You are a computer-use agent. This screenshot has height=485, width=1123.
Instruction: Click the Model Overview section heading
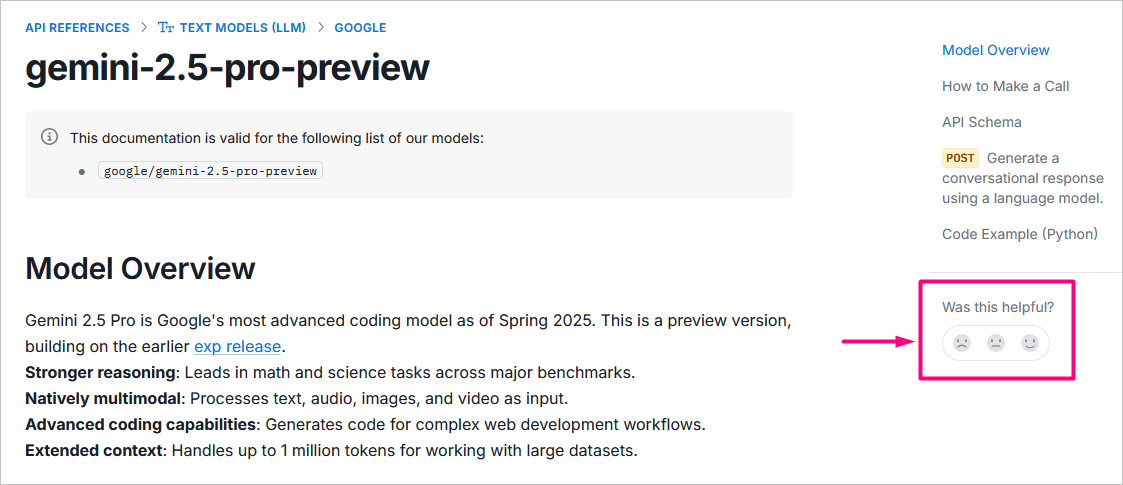click(x=140, y=268)
